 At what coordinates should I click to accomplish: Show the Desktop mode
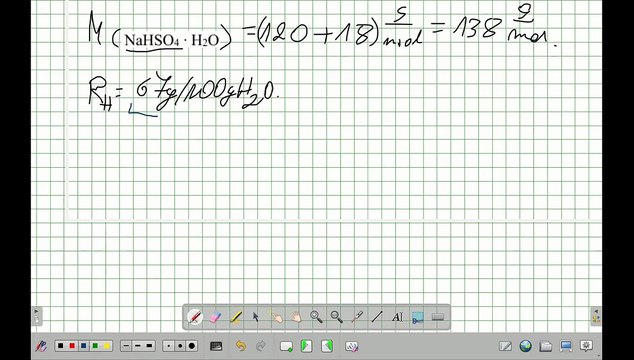point(566,346)
